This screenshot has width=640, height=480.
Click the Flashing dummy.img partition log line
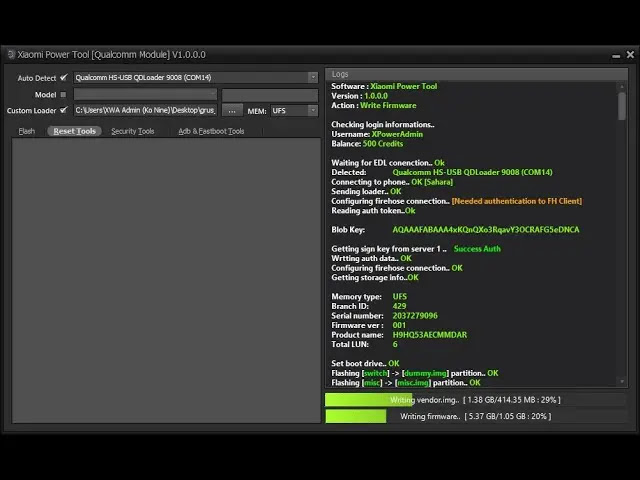click(415, 373)
